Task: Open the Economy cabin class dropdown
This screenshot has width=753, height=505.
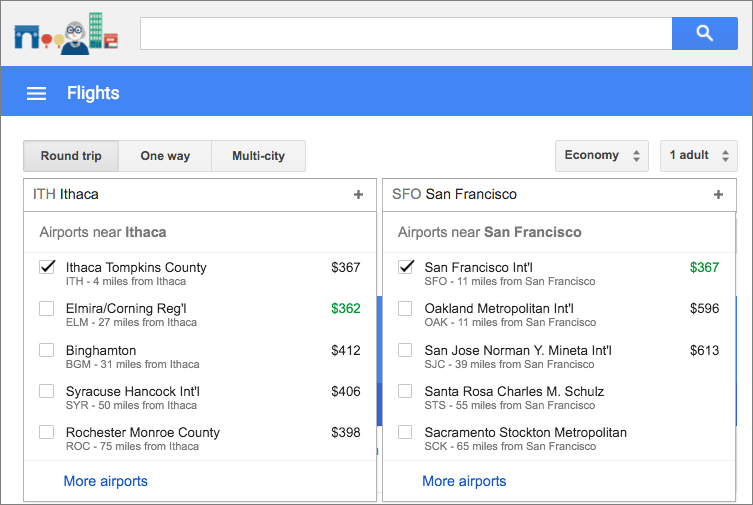Action: pyautogui.click(x=602, y=156)
